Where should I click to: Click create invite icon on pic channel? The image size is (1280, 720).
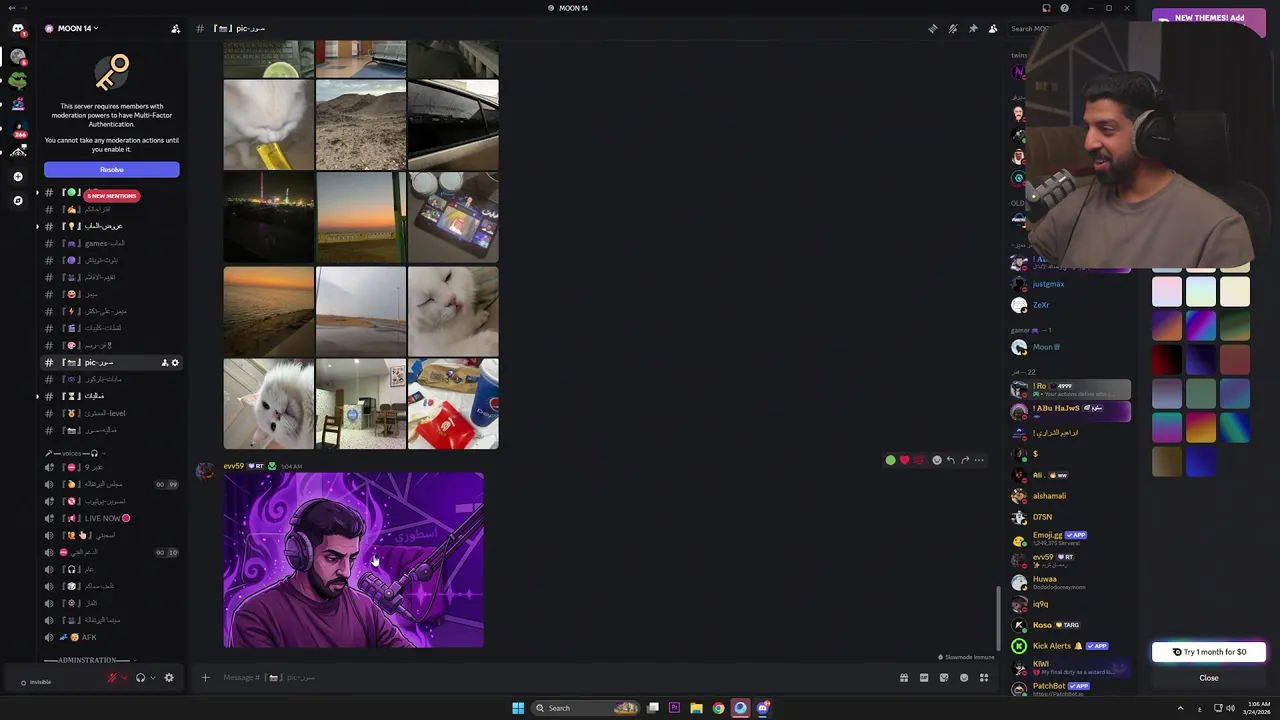click(x=165, y=363)
